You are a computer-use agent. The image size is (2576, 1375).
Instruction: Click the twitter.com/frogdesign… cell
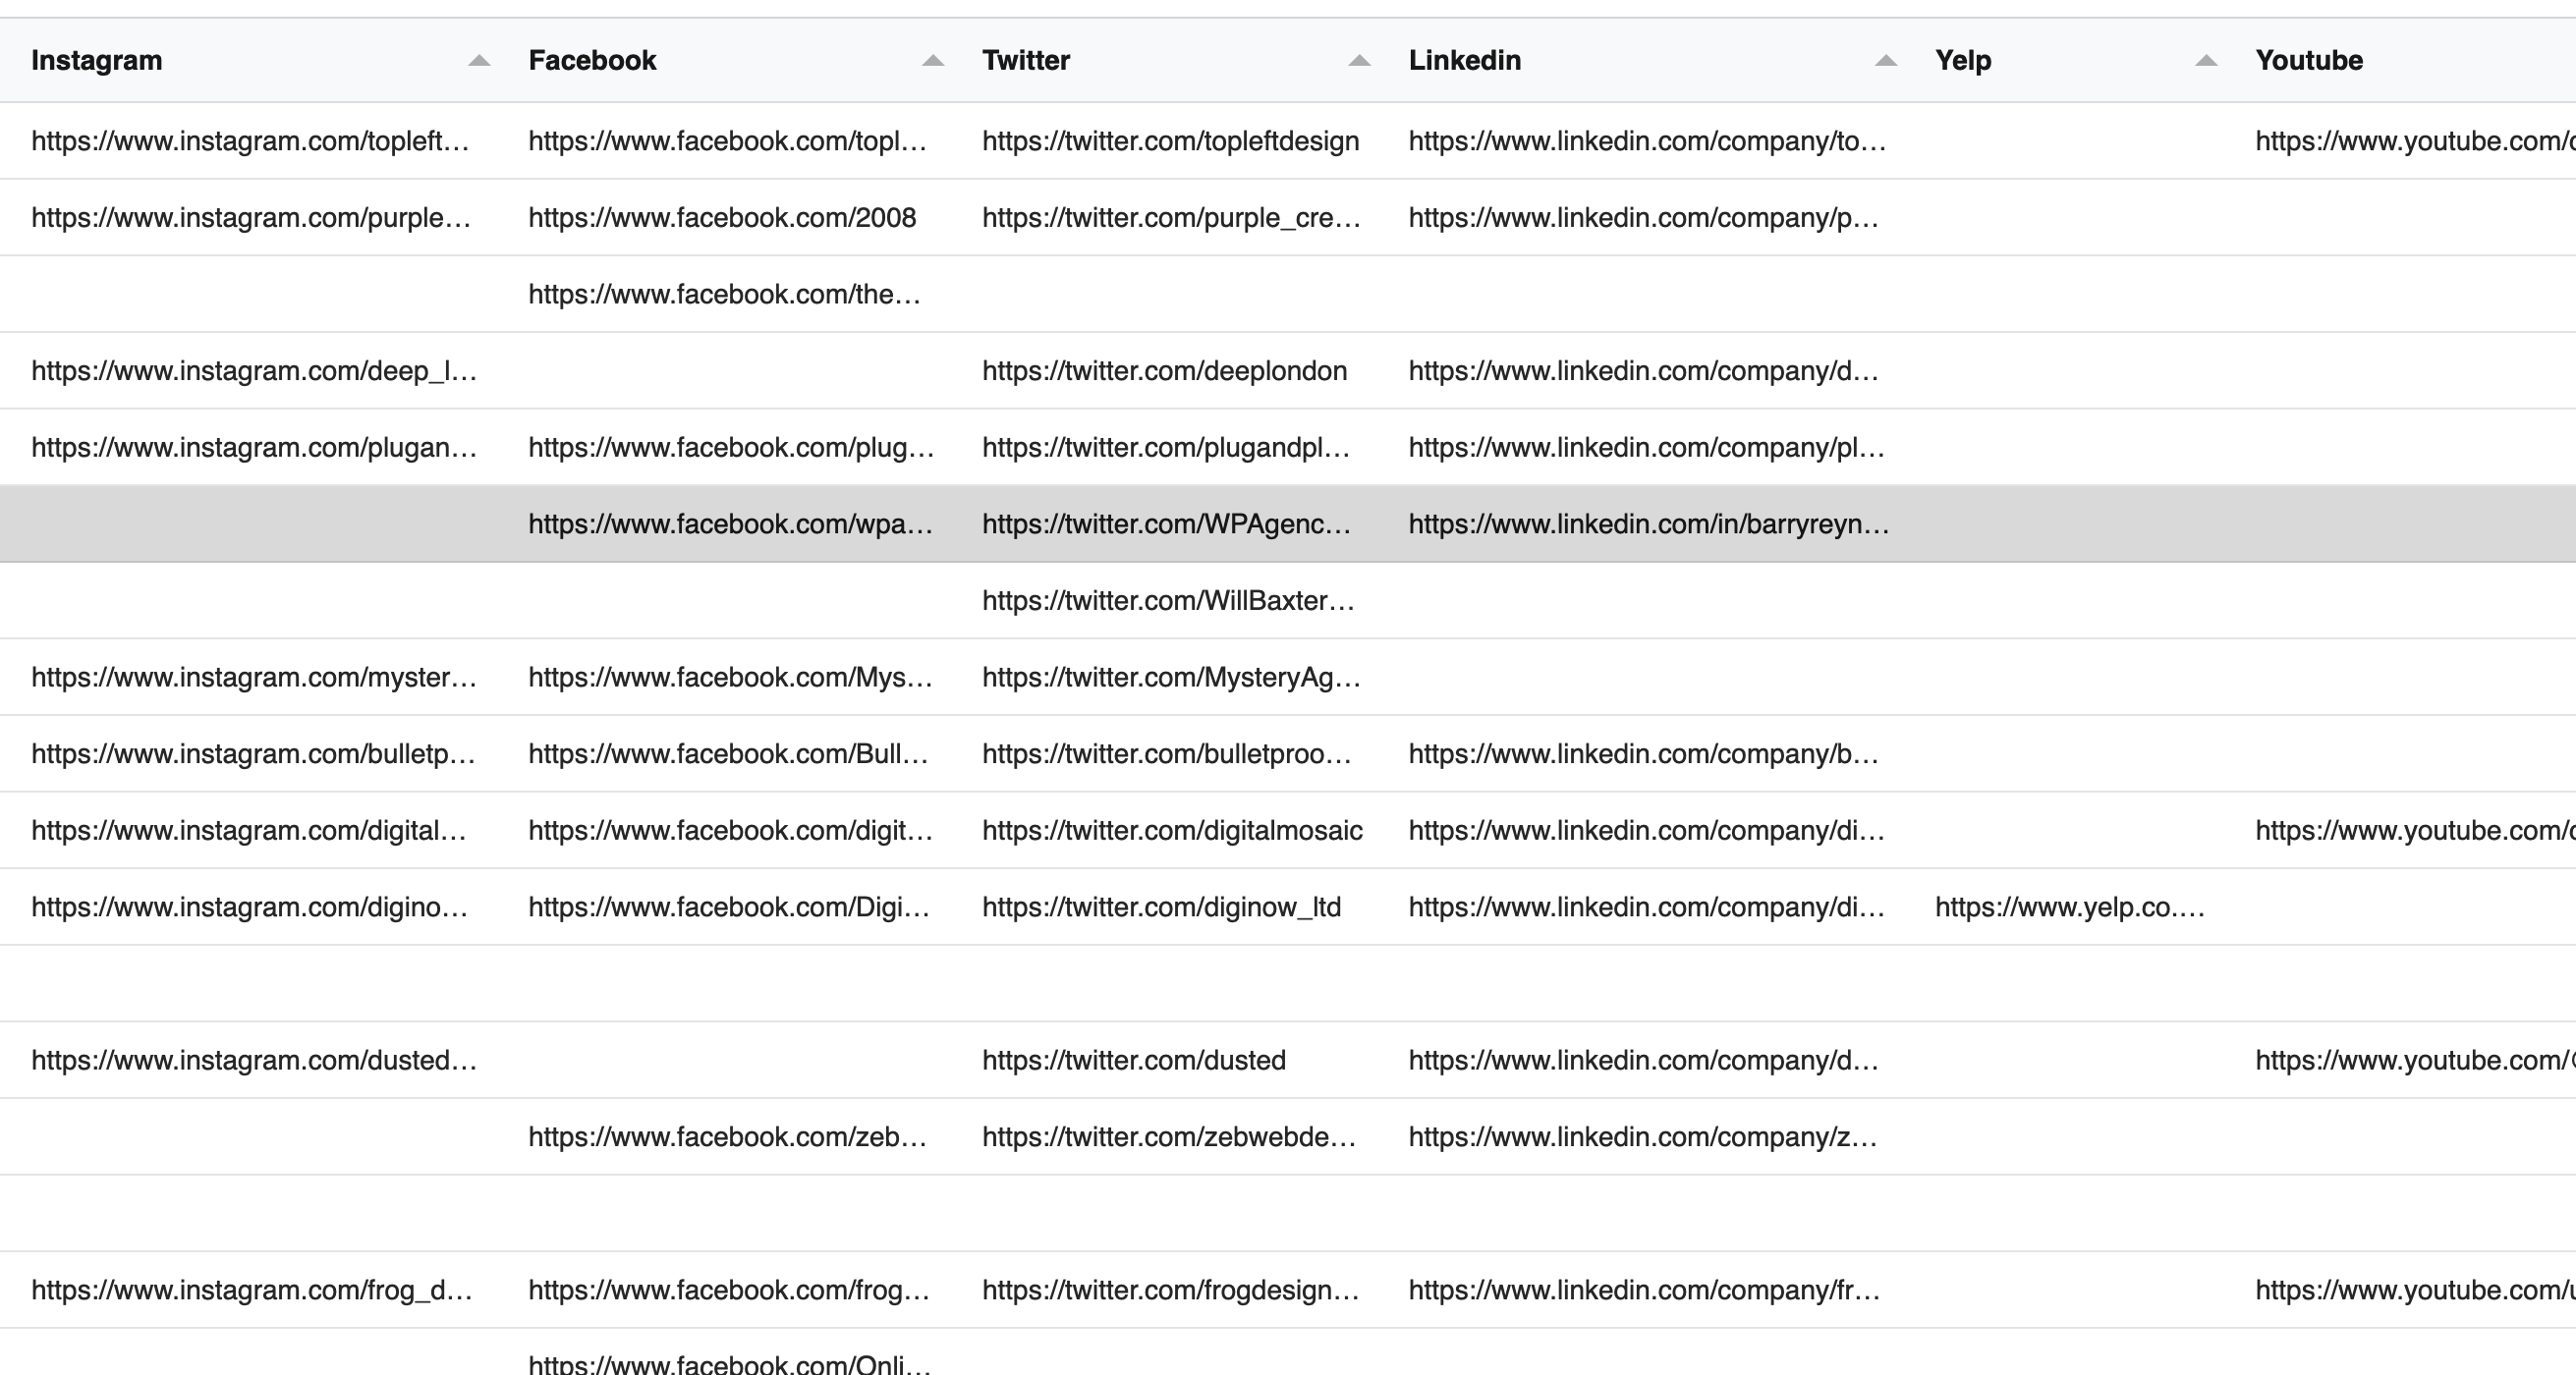1170,1290
